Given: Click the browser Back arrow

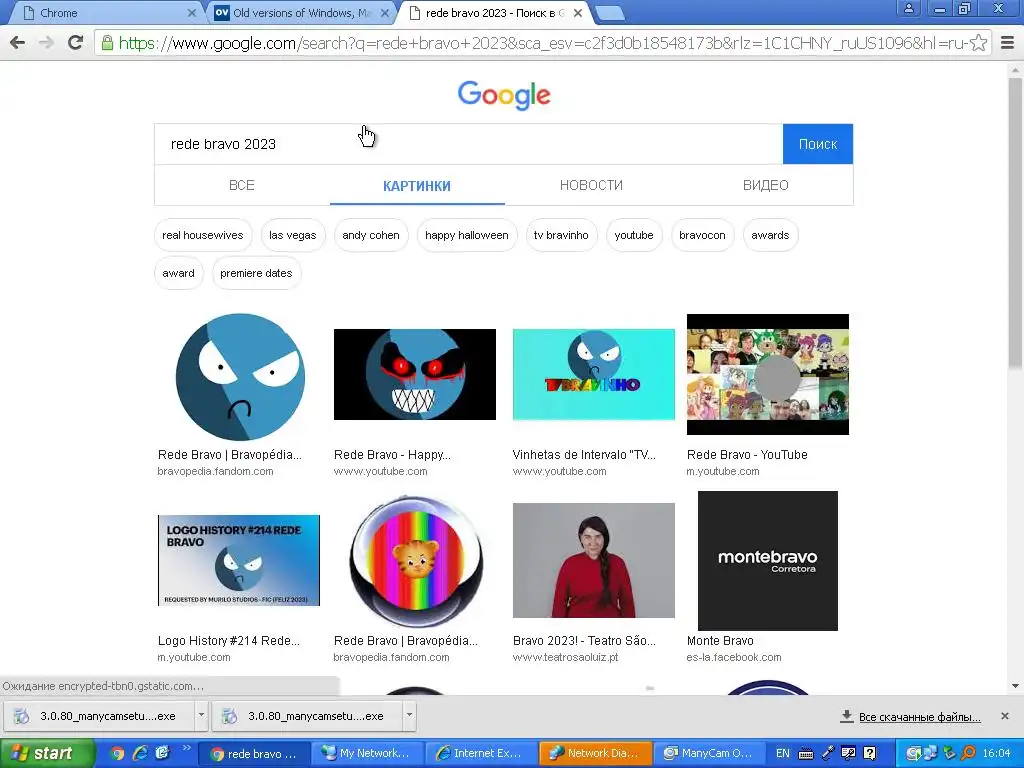Looking at the screenshot, I should [18, 43].
